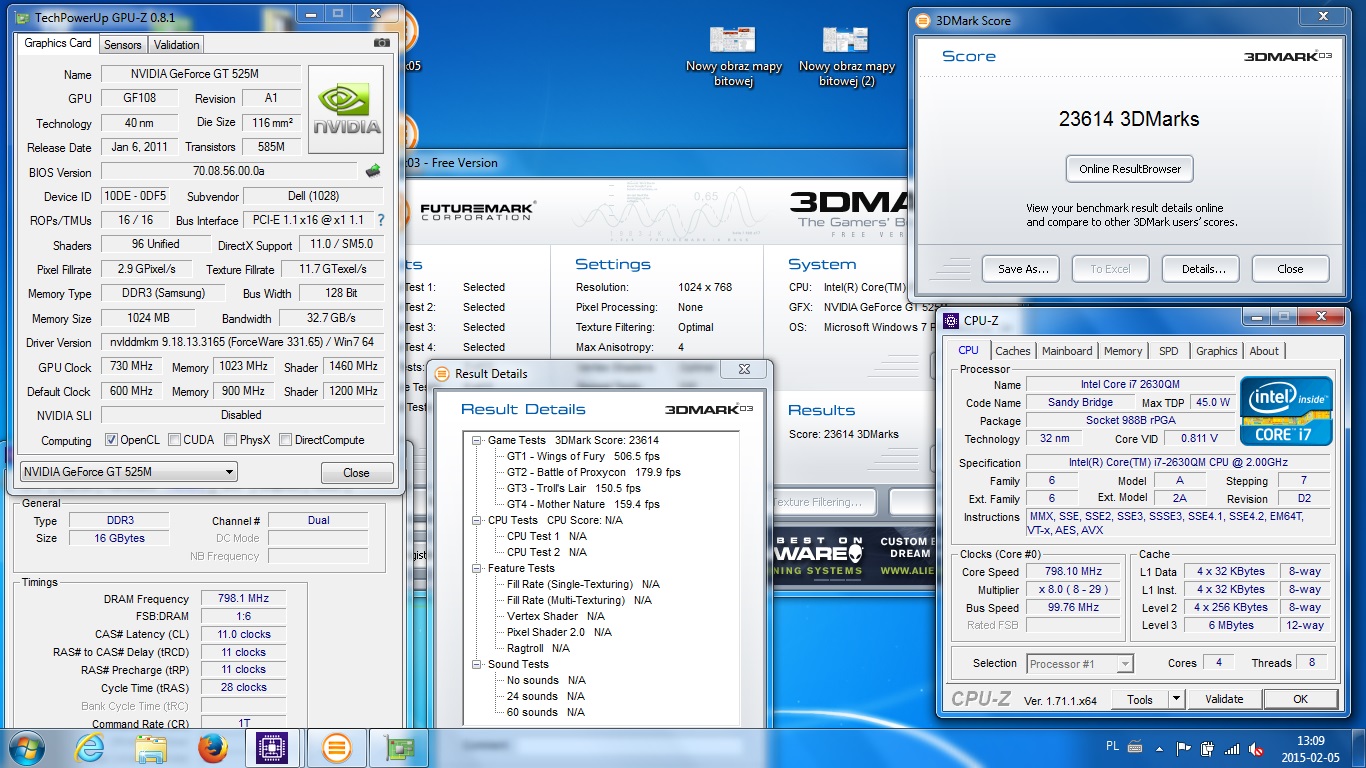This screenshot has width=1366, height=768.
Task: Select GT2 - Battle of Proxycon row
Action: click(x=593, y=472)
